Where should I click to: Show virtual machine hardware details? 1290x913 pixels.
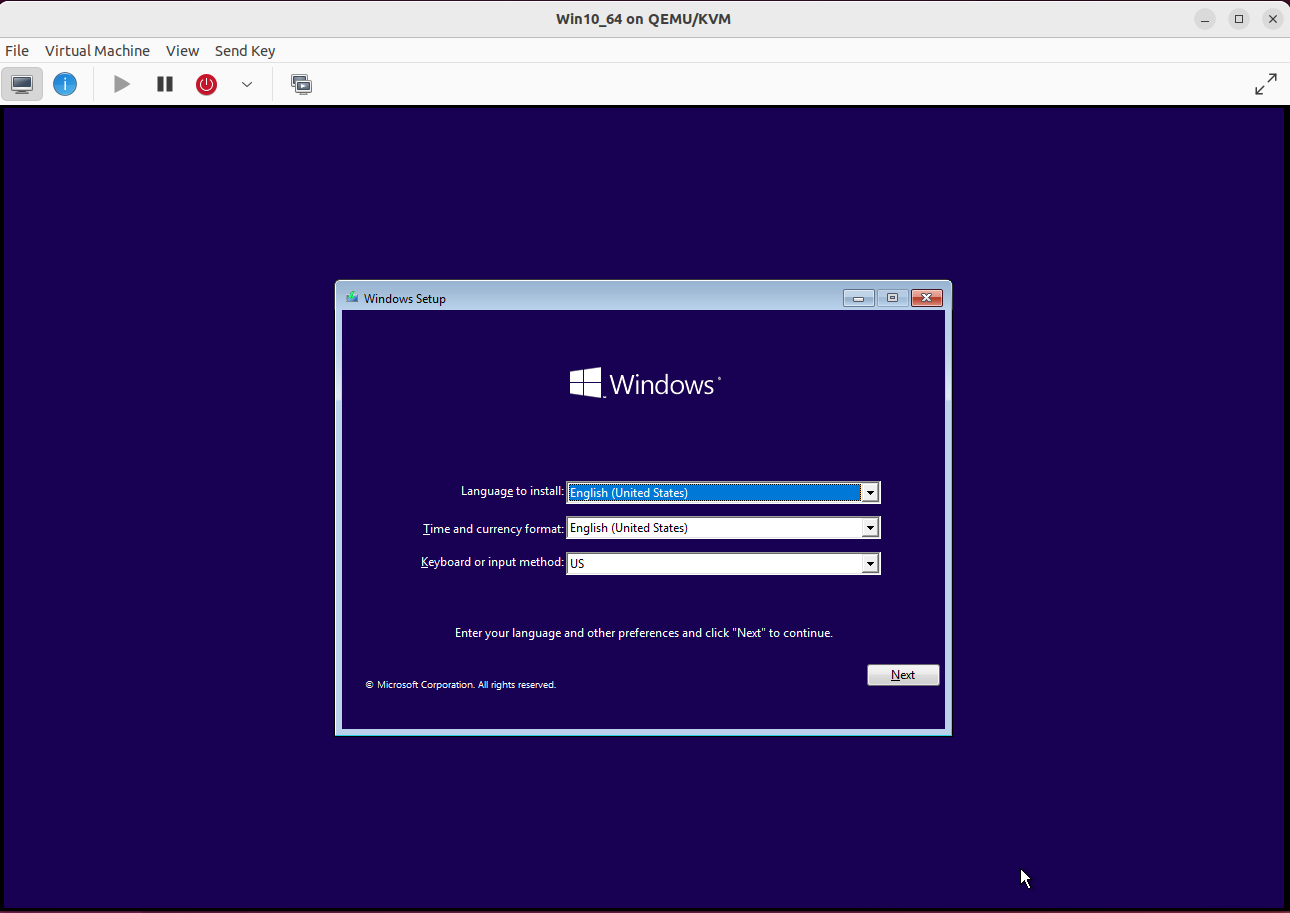pyautogui.click(x=65, y=84)
